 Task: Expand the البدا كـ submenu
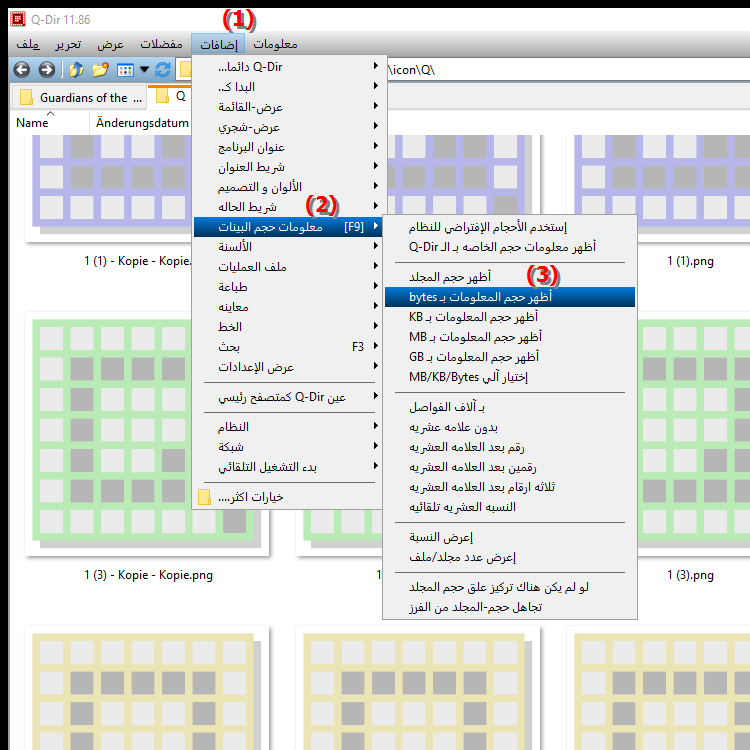(287, 87)
